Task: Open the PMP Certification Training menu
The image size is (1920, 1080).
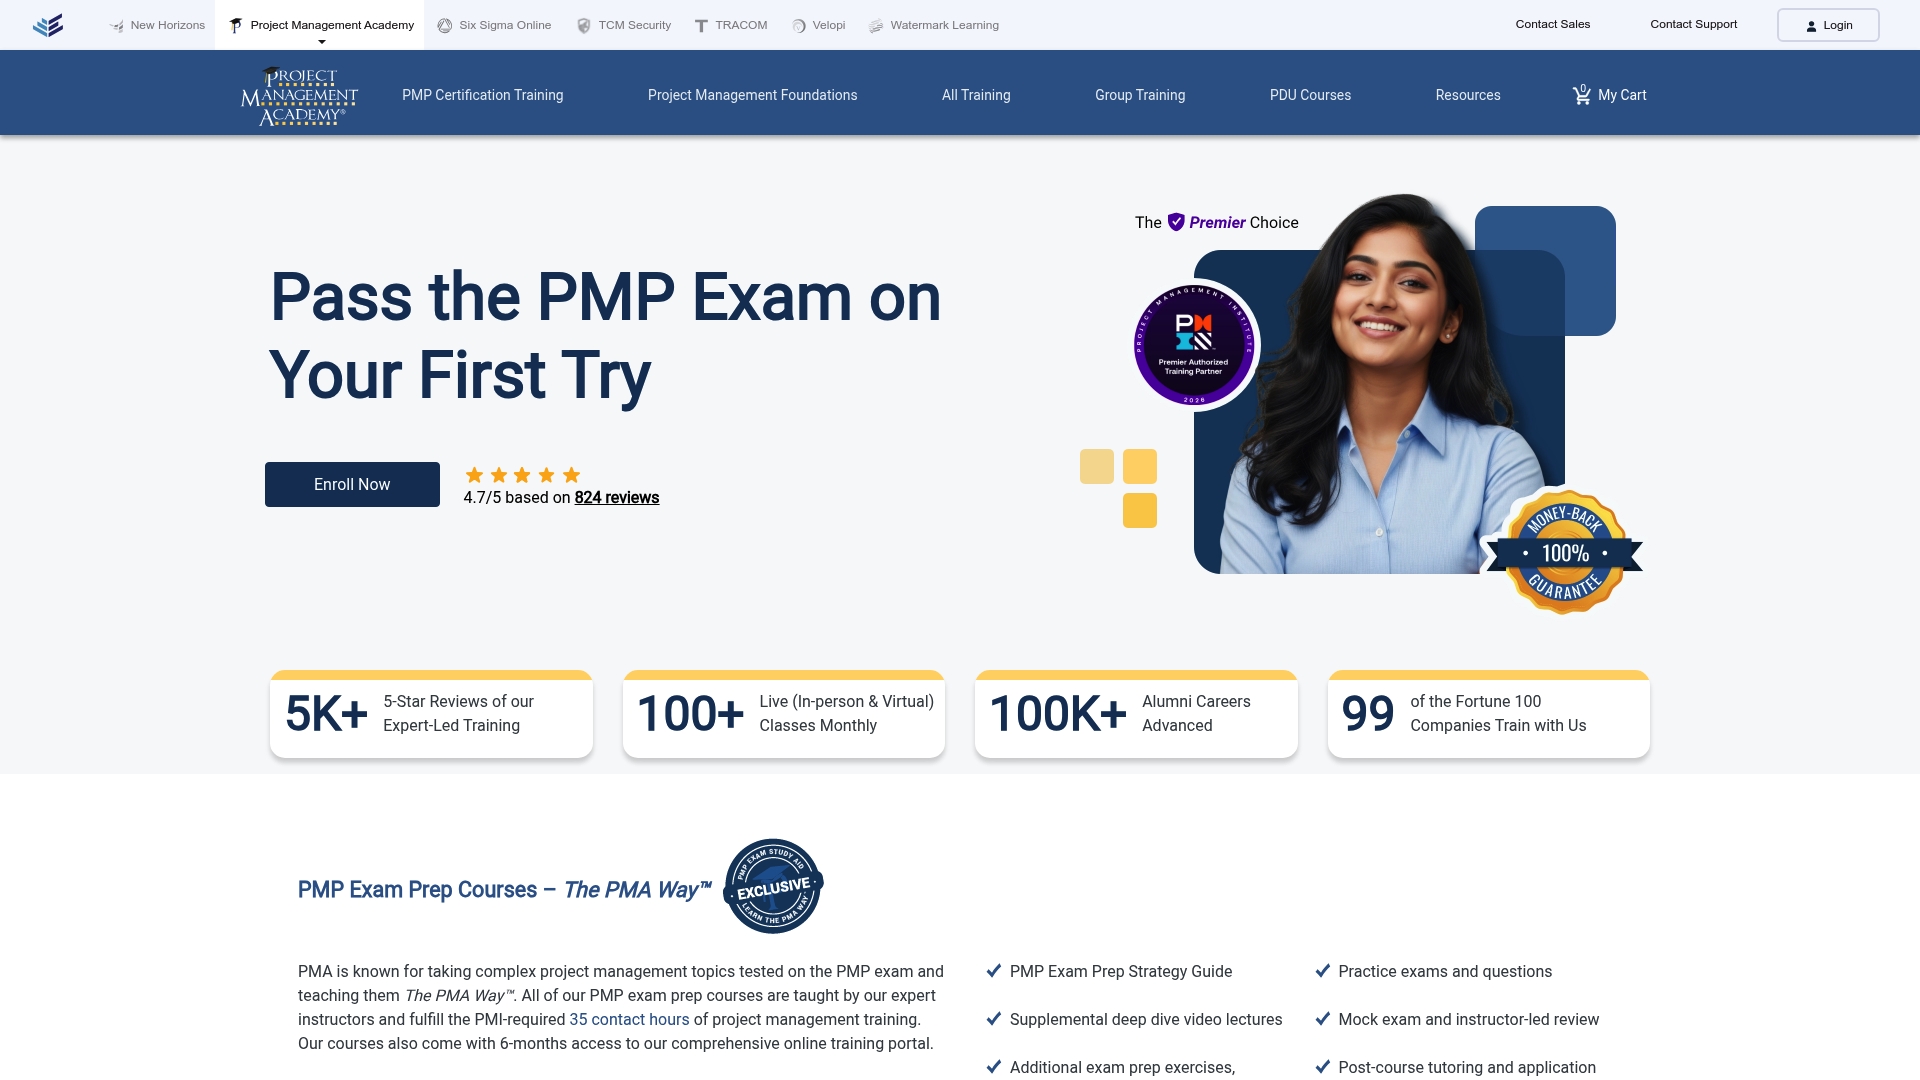Action: [483, 95]
